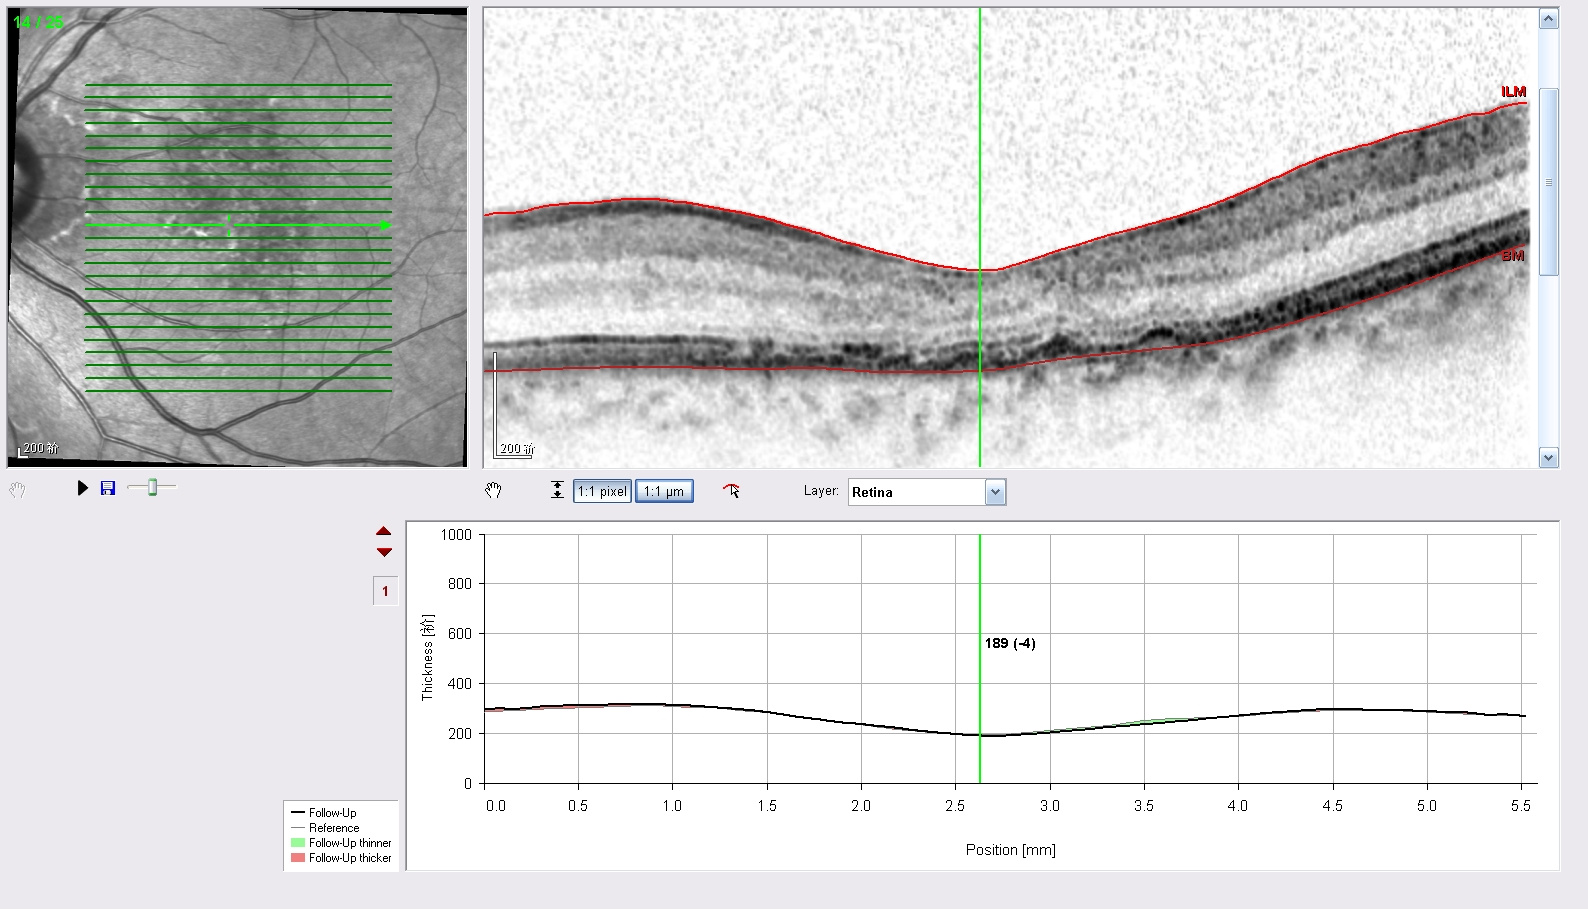The image size is (1588, 909).
Task: Click the ILM segmentation label
Action: (x=1513, y=92)
